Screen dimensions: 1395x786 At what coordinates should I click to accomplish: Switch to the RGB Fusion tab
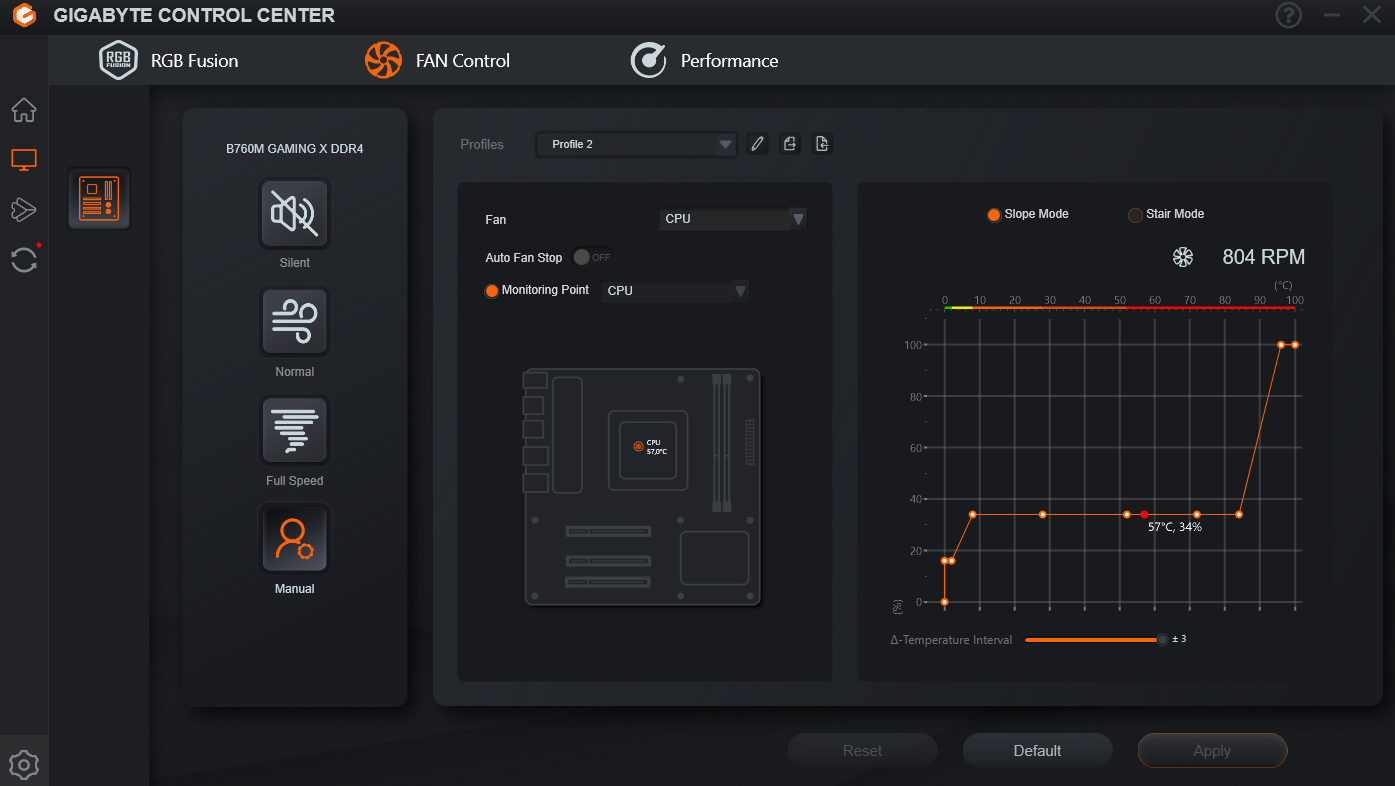[x=169, y=60]
